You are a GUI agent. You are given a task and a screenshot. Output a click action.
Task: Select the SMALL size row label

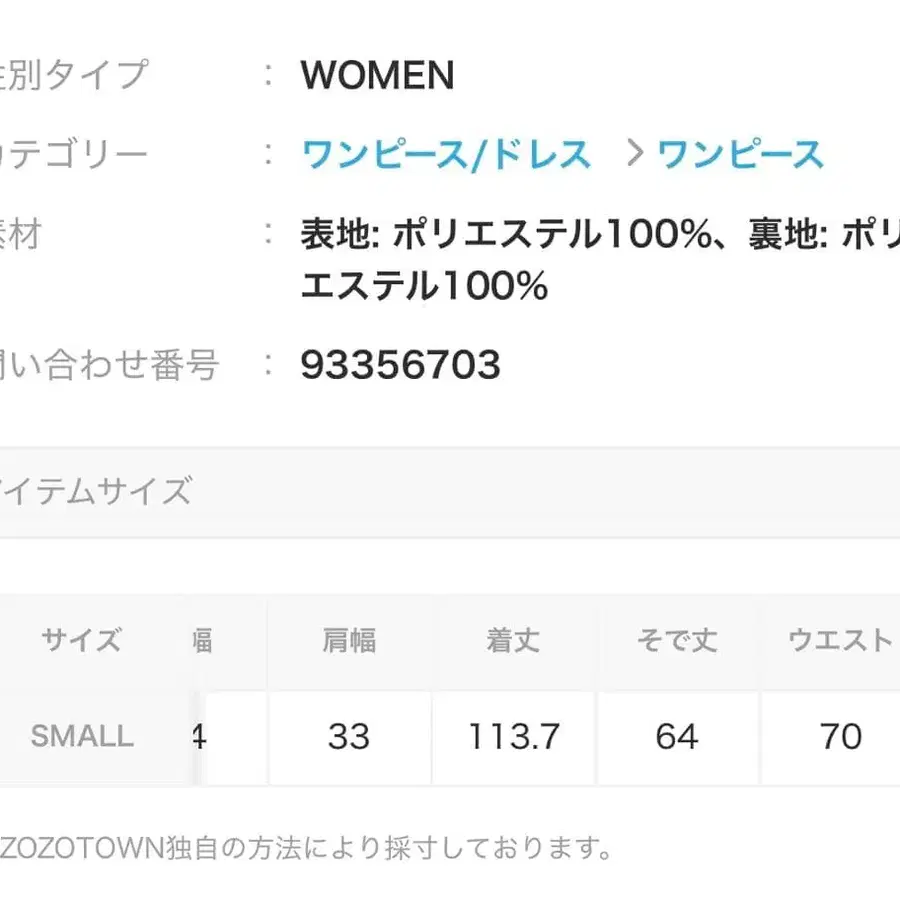click(x=82, y=737)
